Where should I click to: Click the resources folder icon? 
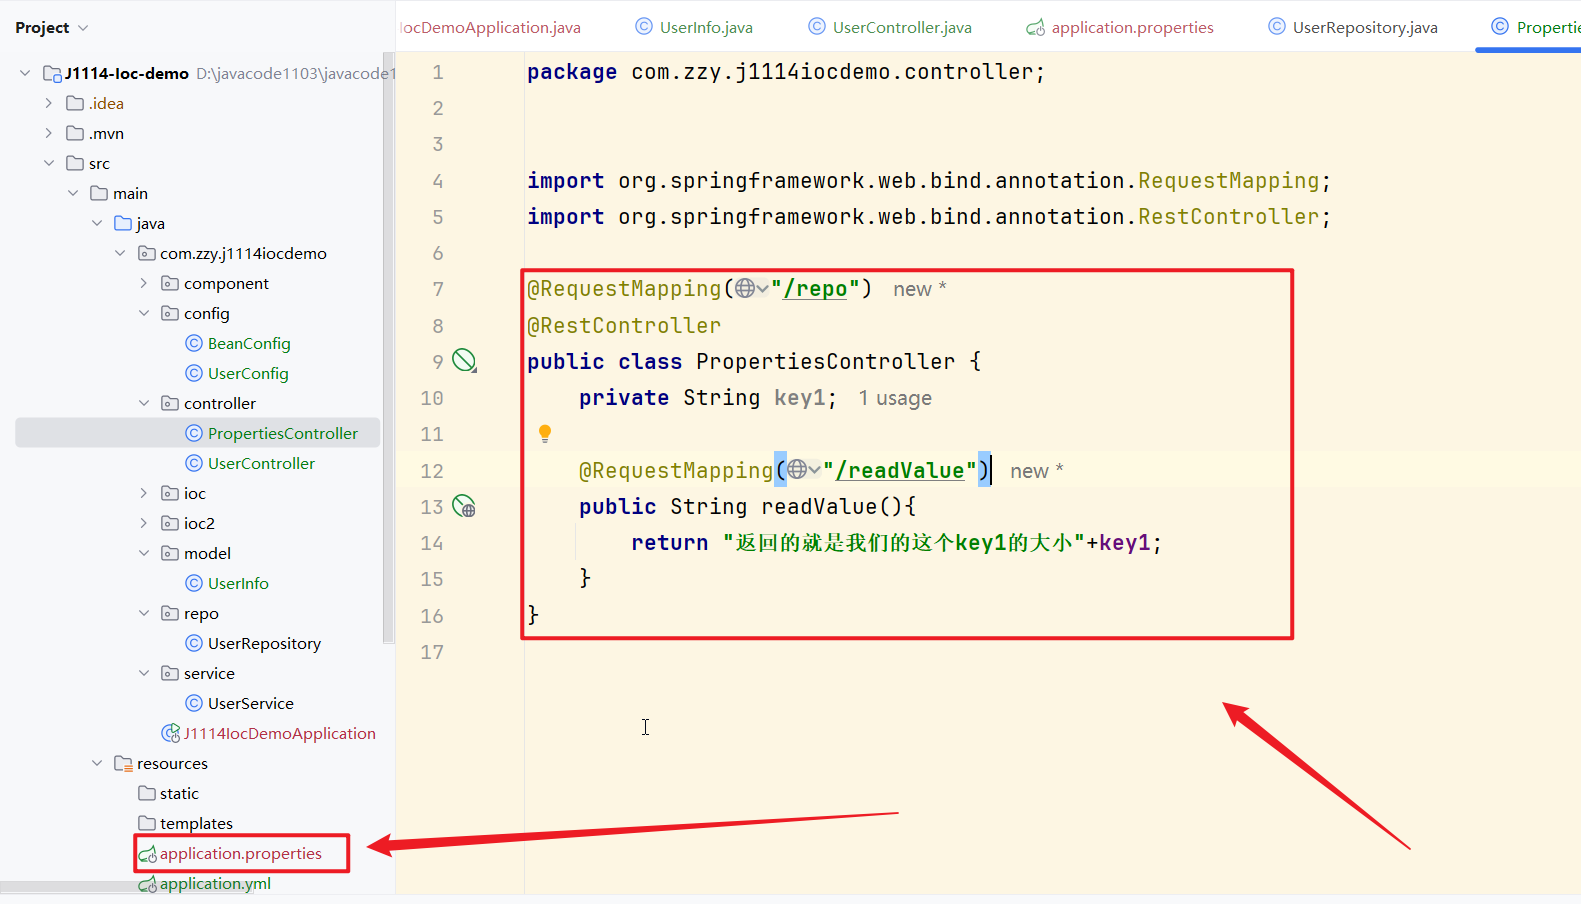(123, 763)
